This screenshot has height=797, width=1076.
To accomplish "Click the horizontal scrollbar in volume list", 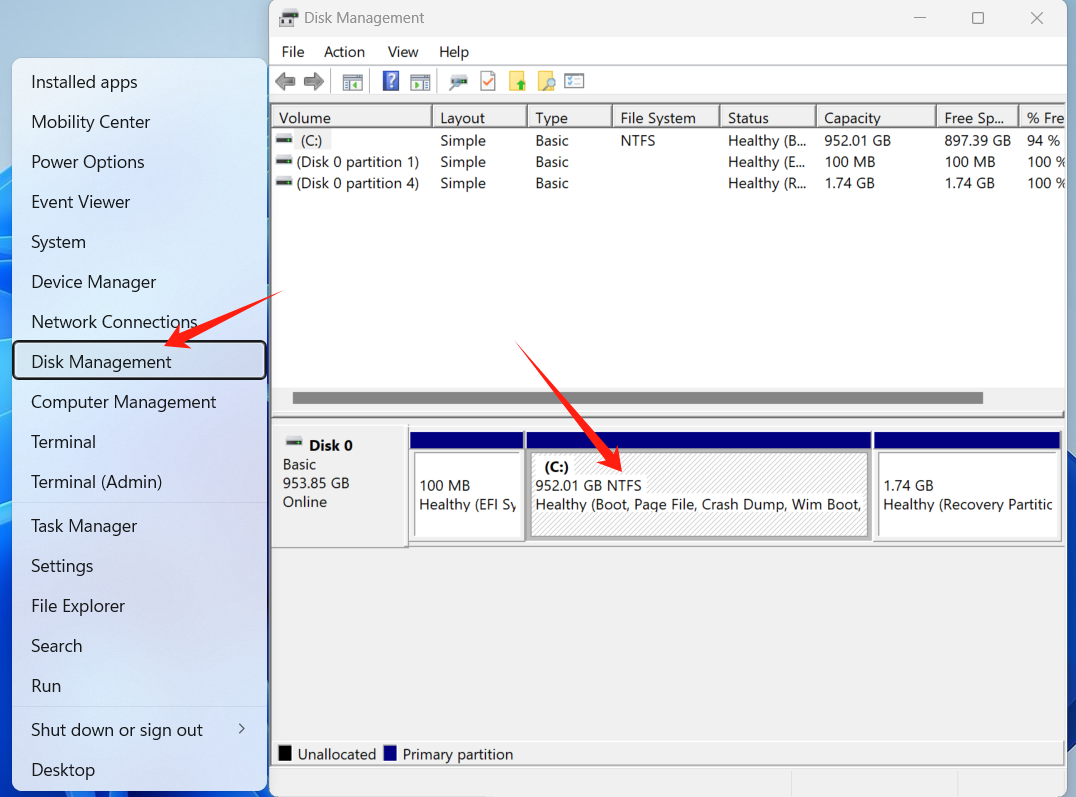I will tap(637, 398).
